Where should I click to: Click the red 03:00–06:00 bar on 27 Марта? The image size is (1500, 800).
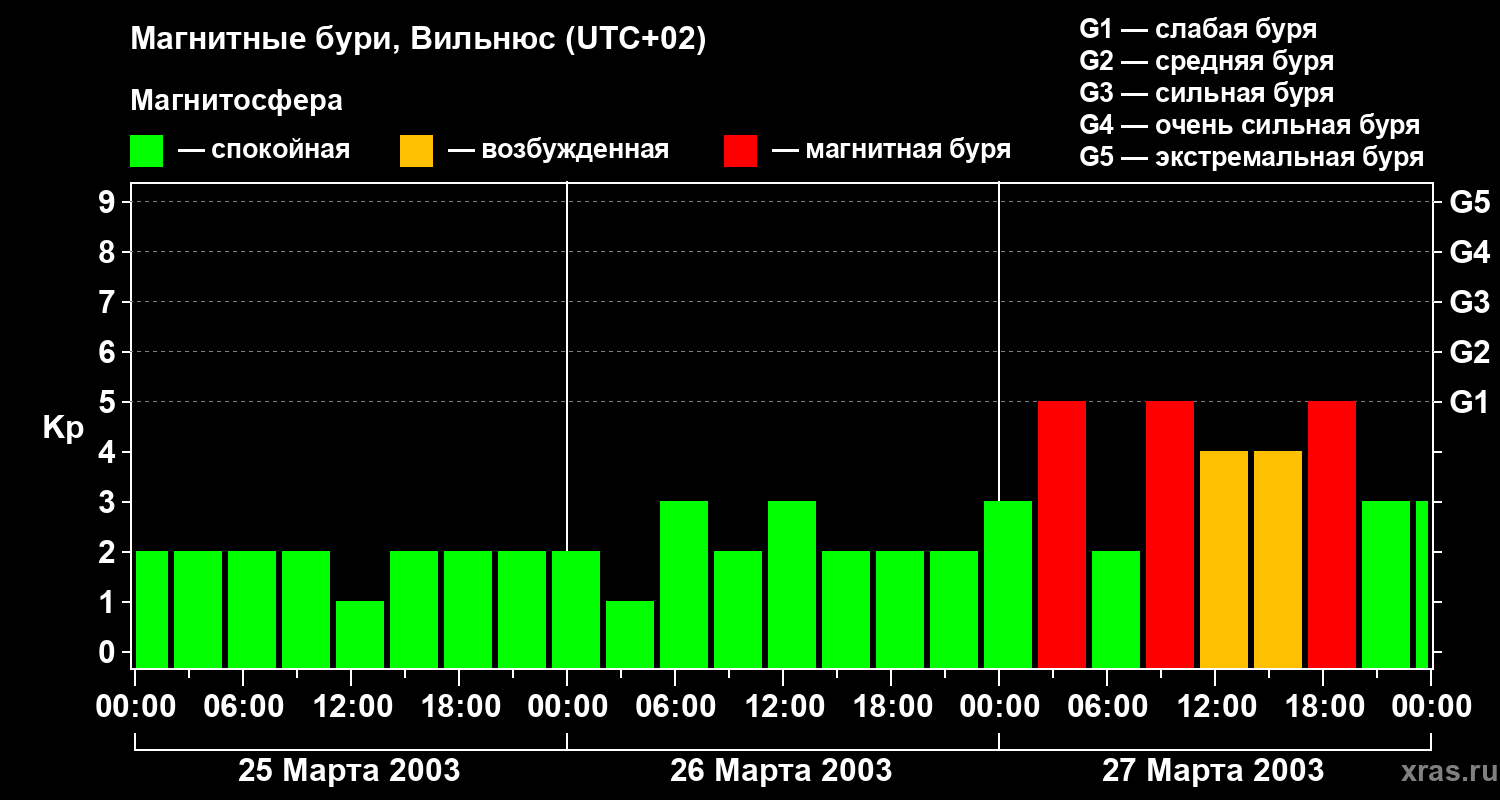tap(1062, 534)
